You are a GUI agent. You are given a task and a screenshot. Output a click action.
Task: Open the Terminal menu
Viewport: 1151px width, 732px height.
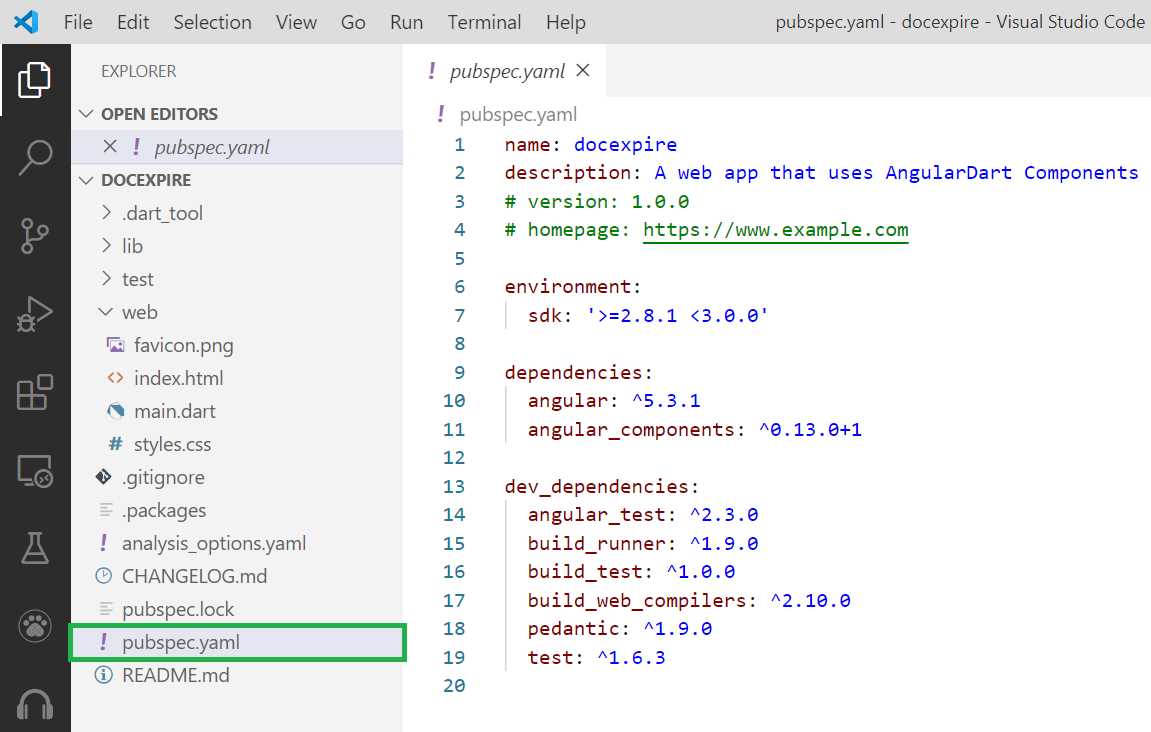[x=484, y=21]
